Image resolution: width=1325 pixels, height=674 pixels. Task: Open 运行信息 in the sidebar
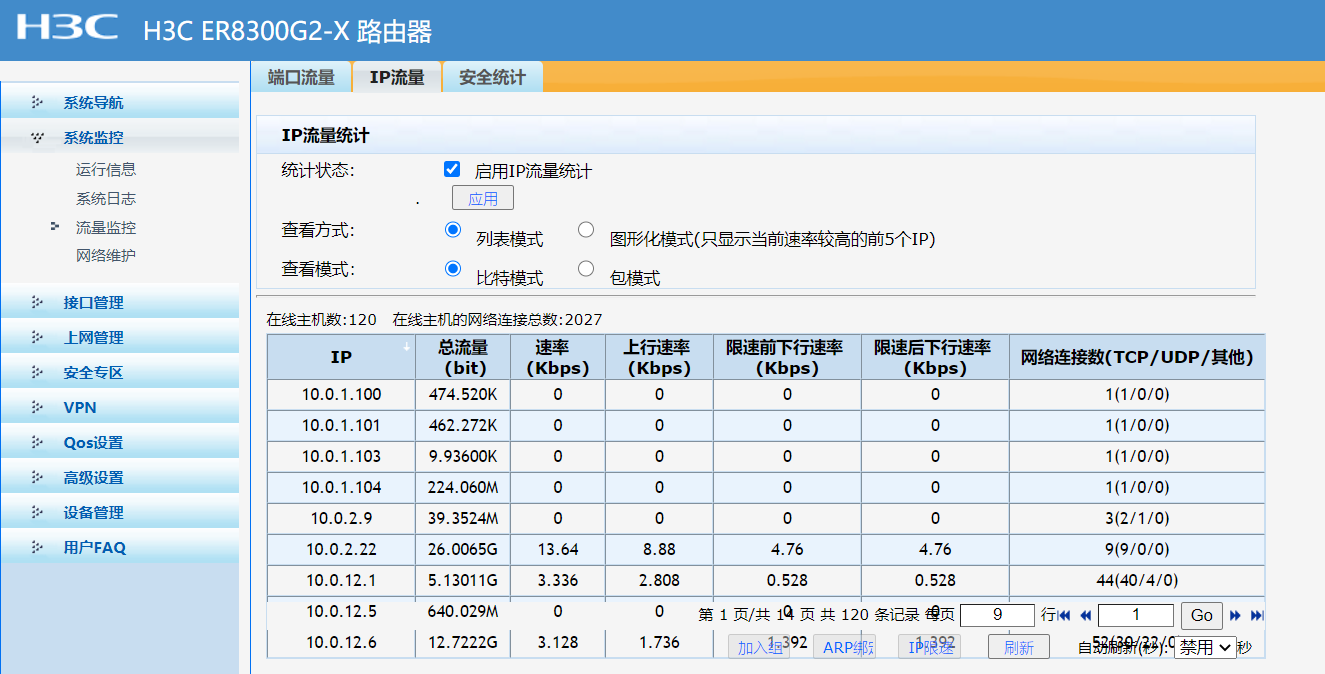coord(106,170)
